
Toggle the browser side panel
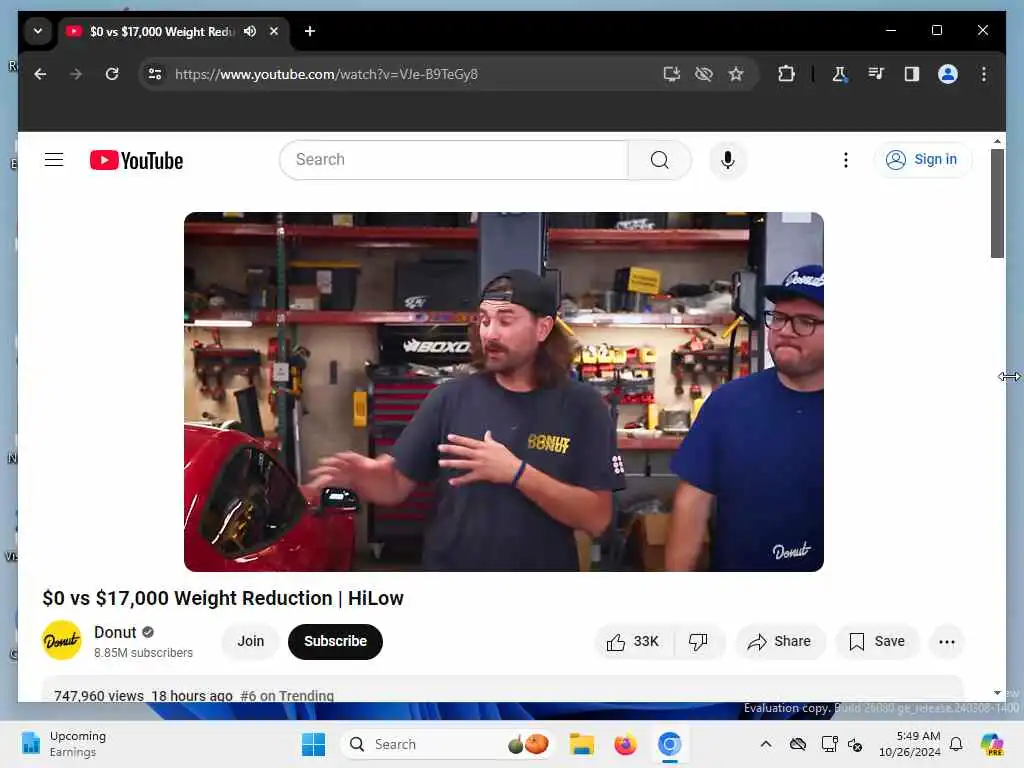(912, 74)
